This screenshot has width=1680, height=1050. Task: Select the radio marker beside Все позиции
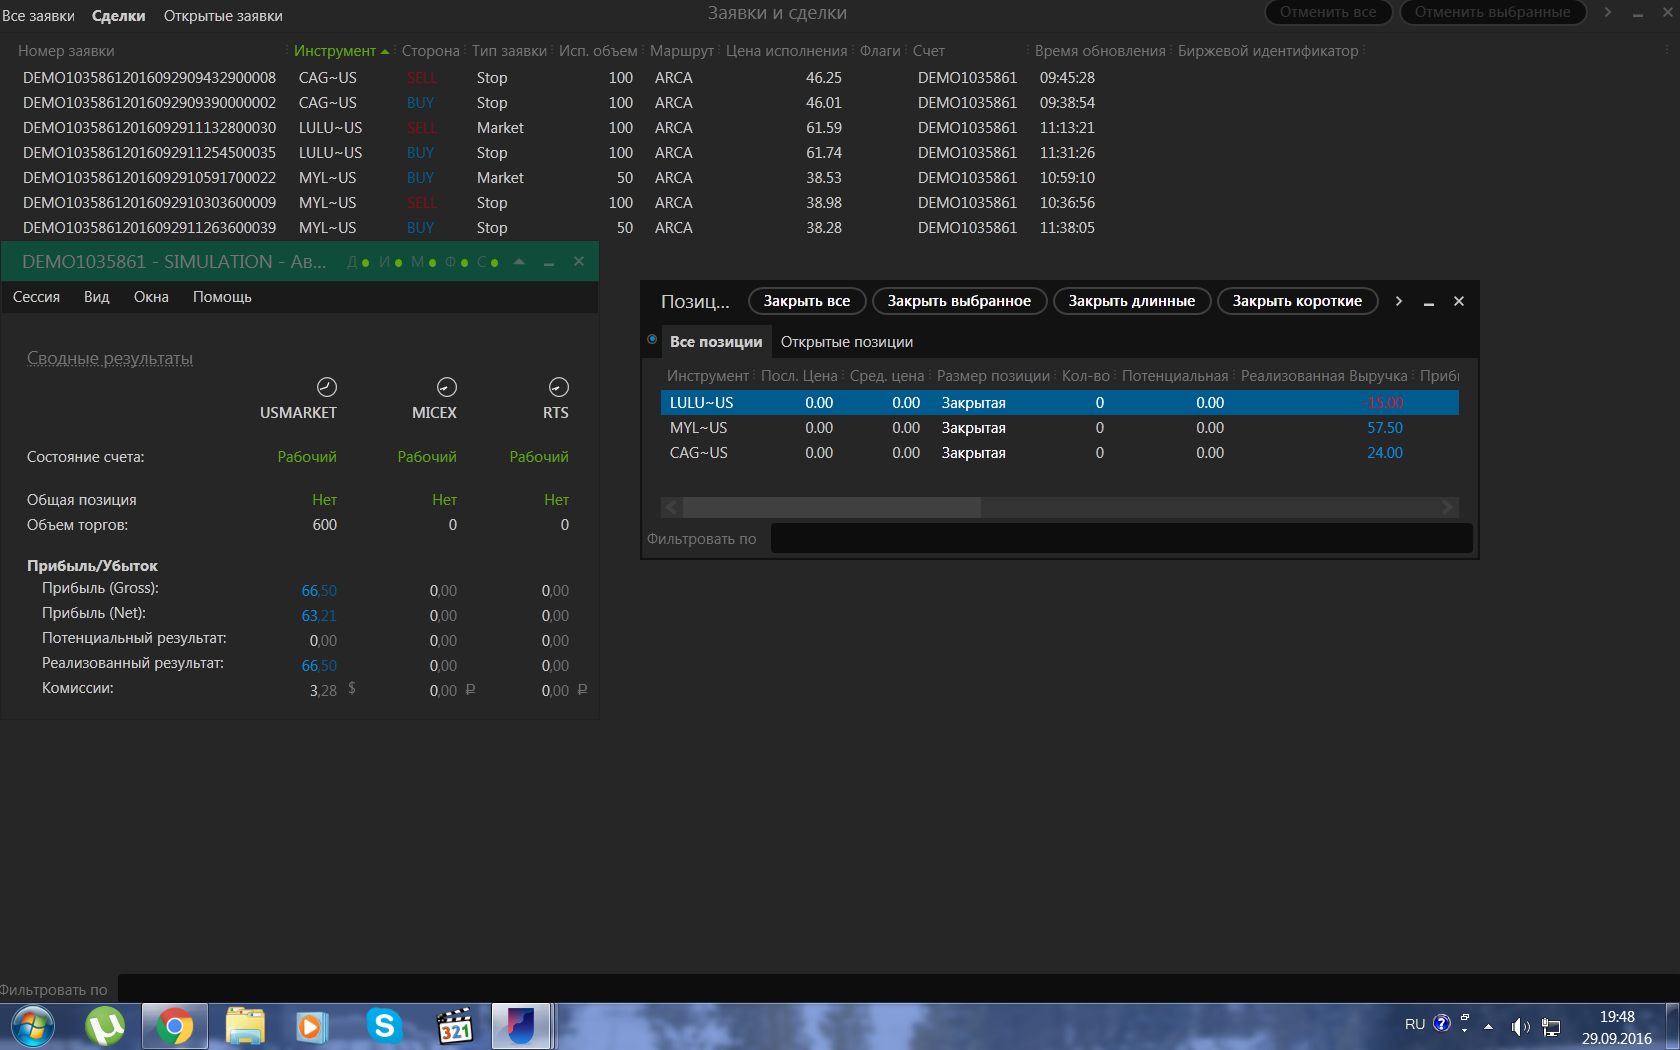pos(652,339)
